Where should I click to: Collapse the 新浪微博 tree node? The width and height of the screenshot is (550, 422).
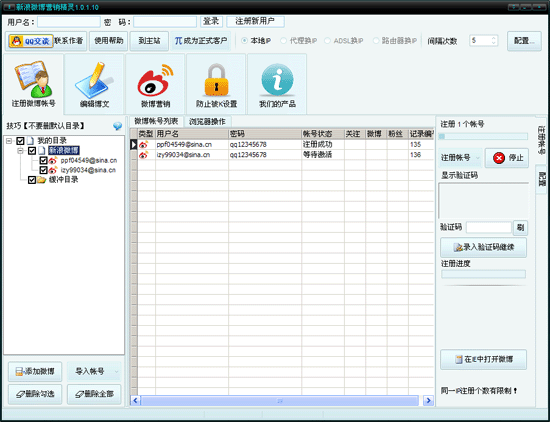click(x=21, y=151)
